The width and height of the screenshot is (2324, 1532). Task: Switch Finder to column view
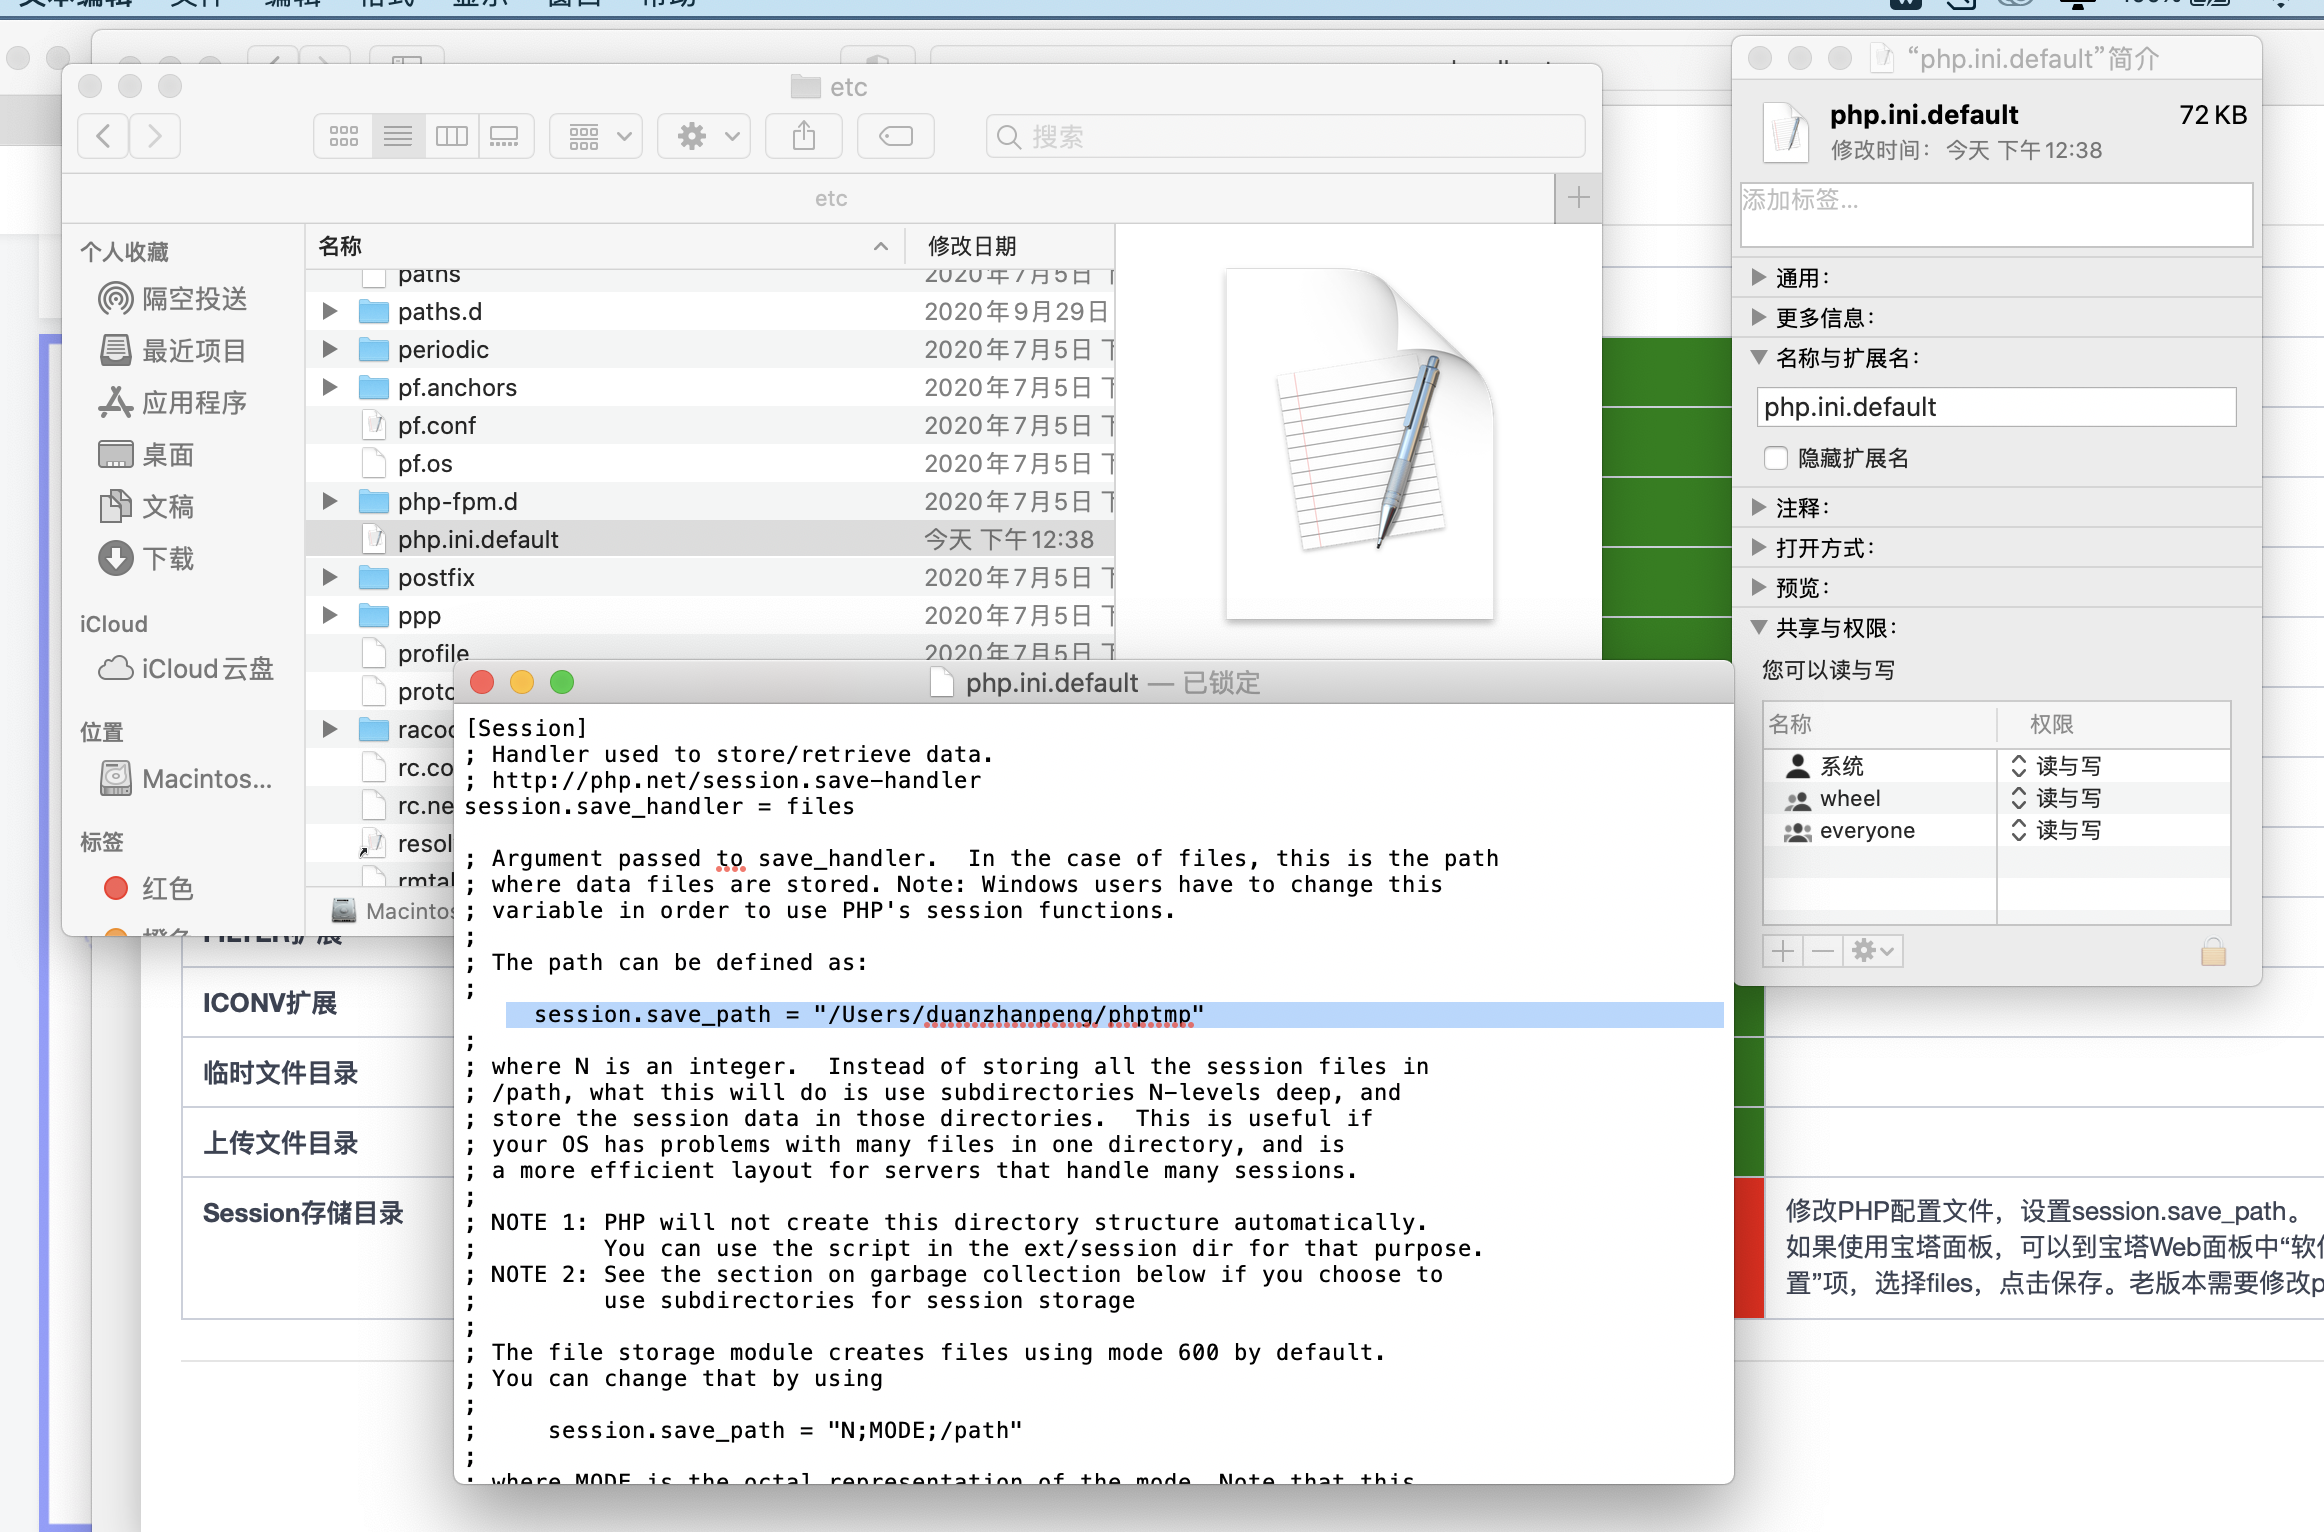coord(451,136)
